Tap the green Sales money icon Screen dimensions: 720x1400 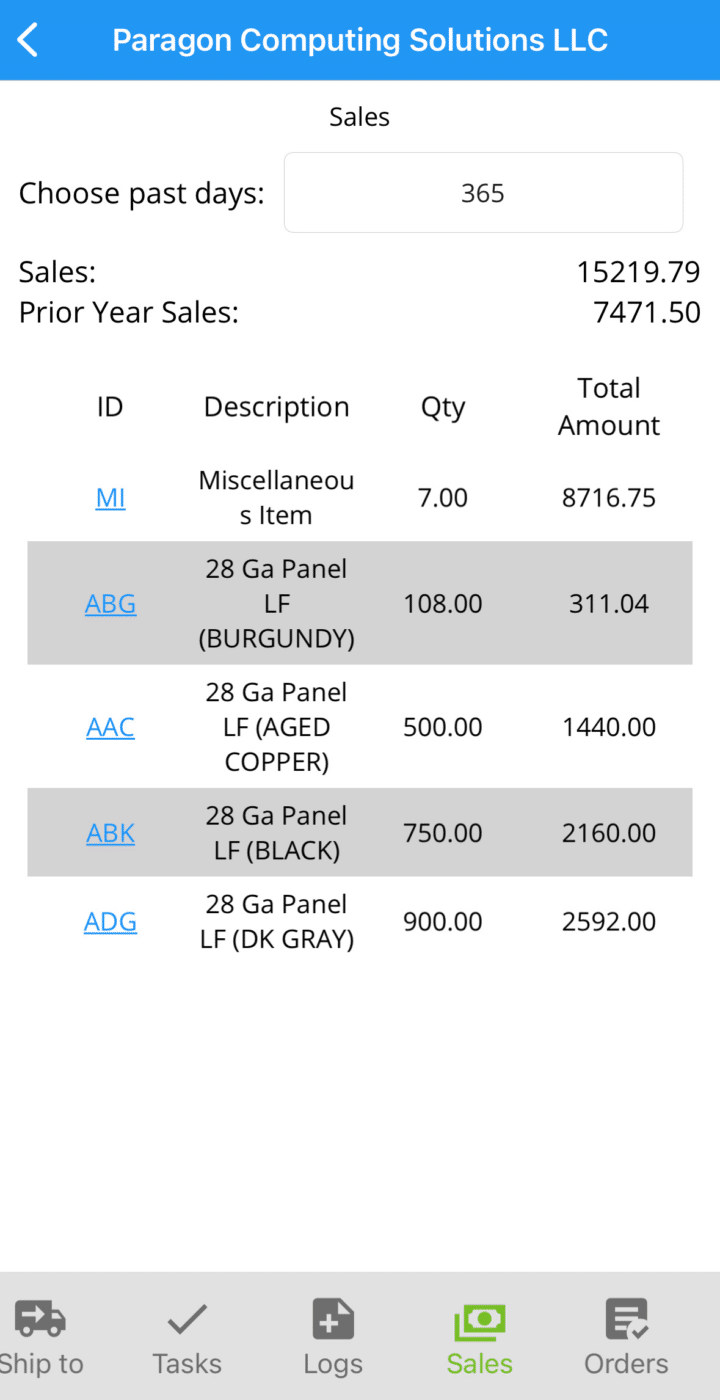click(480, 1322)
